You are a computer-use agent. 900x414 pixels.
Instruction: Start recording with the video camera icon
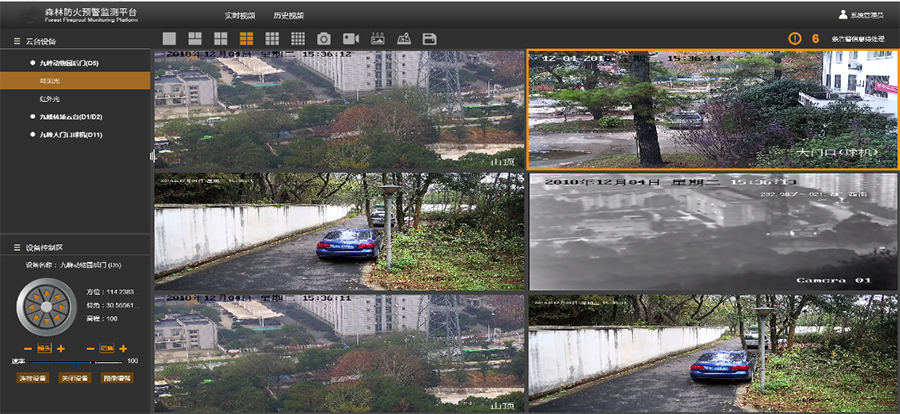(351, 38)
